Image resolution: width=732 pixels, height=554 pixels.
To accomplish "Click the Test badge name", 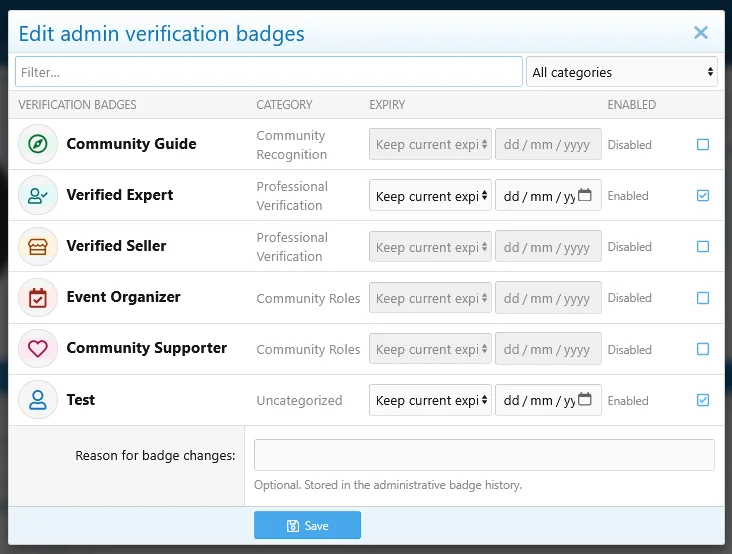I will 80,400.
